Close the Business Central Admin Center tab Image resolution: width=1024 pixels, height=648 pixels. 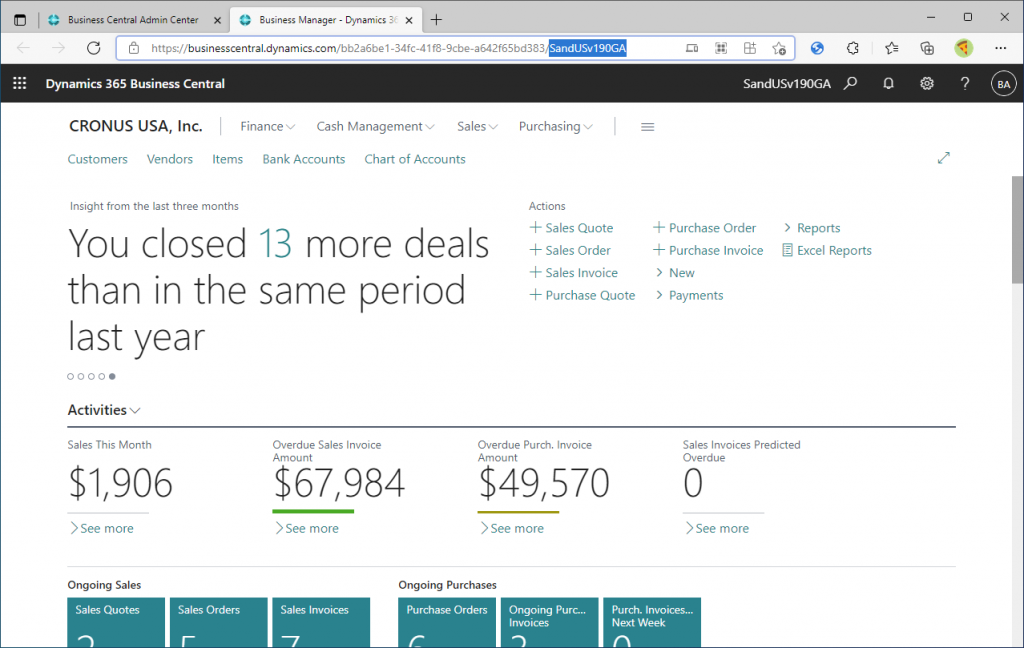[217, 20]
